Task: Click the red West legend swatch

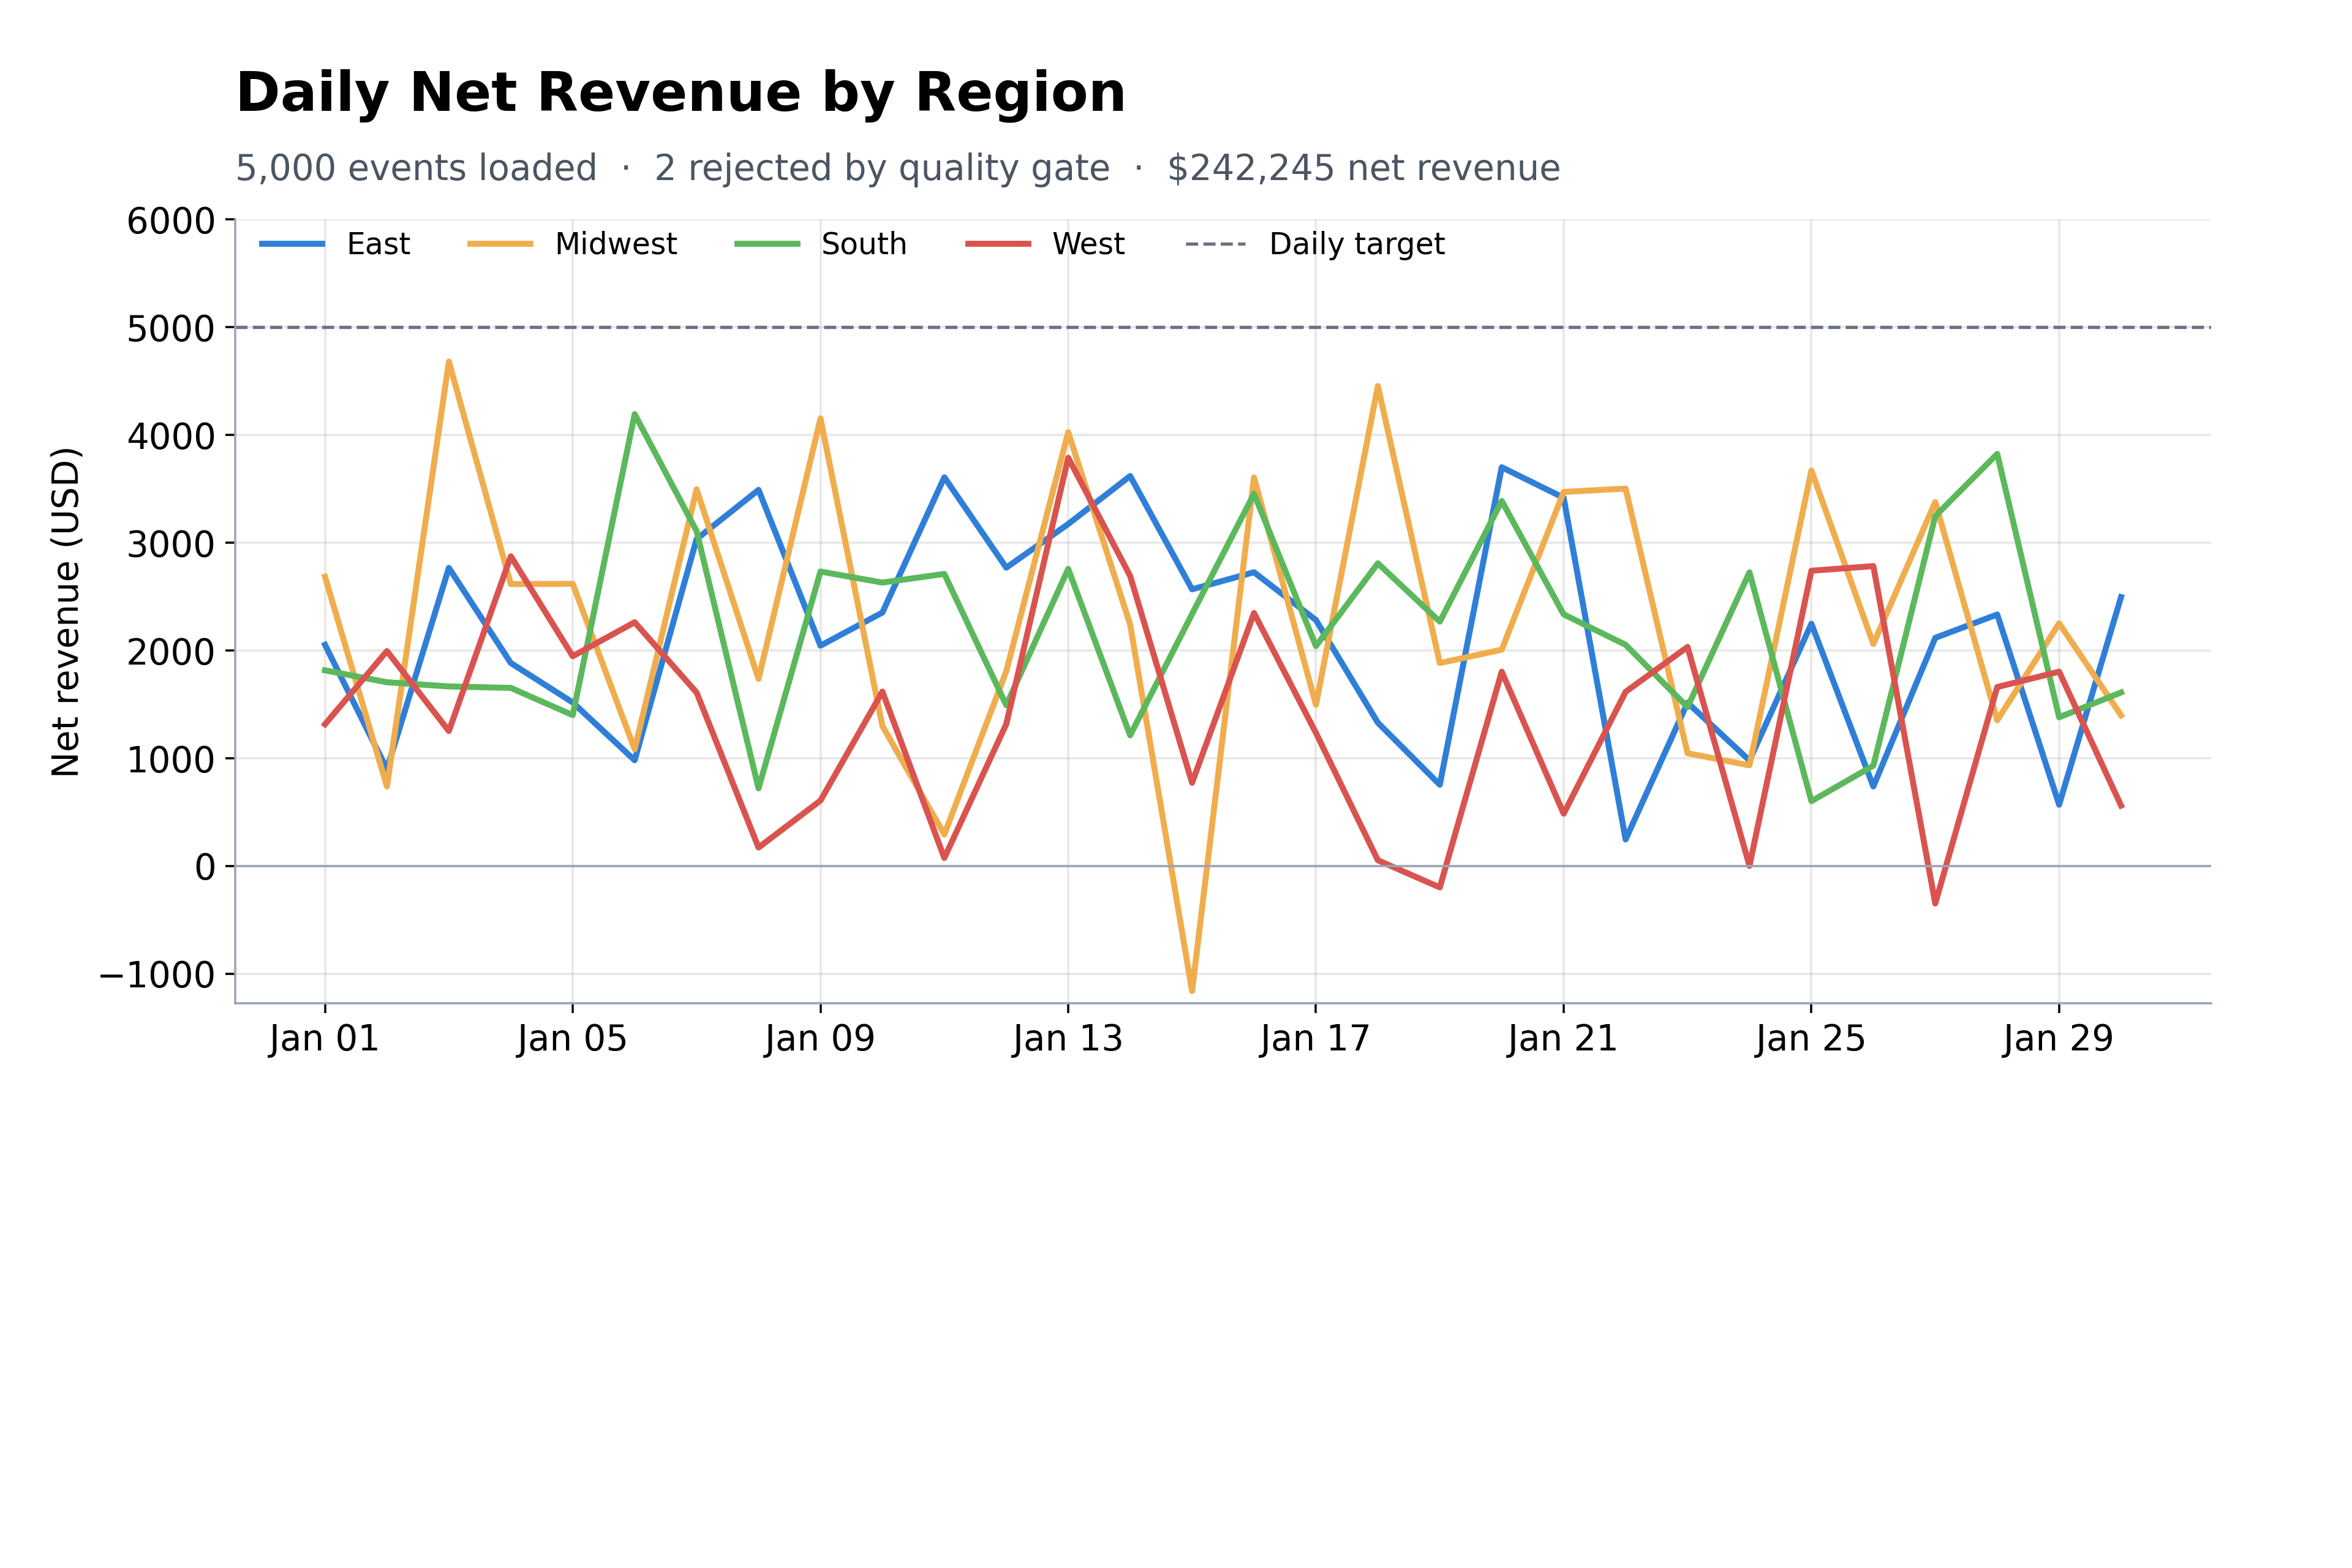Action: (x=998, y=244)
